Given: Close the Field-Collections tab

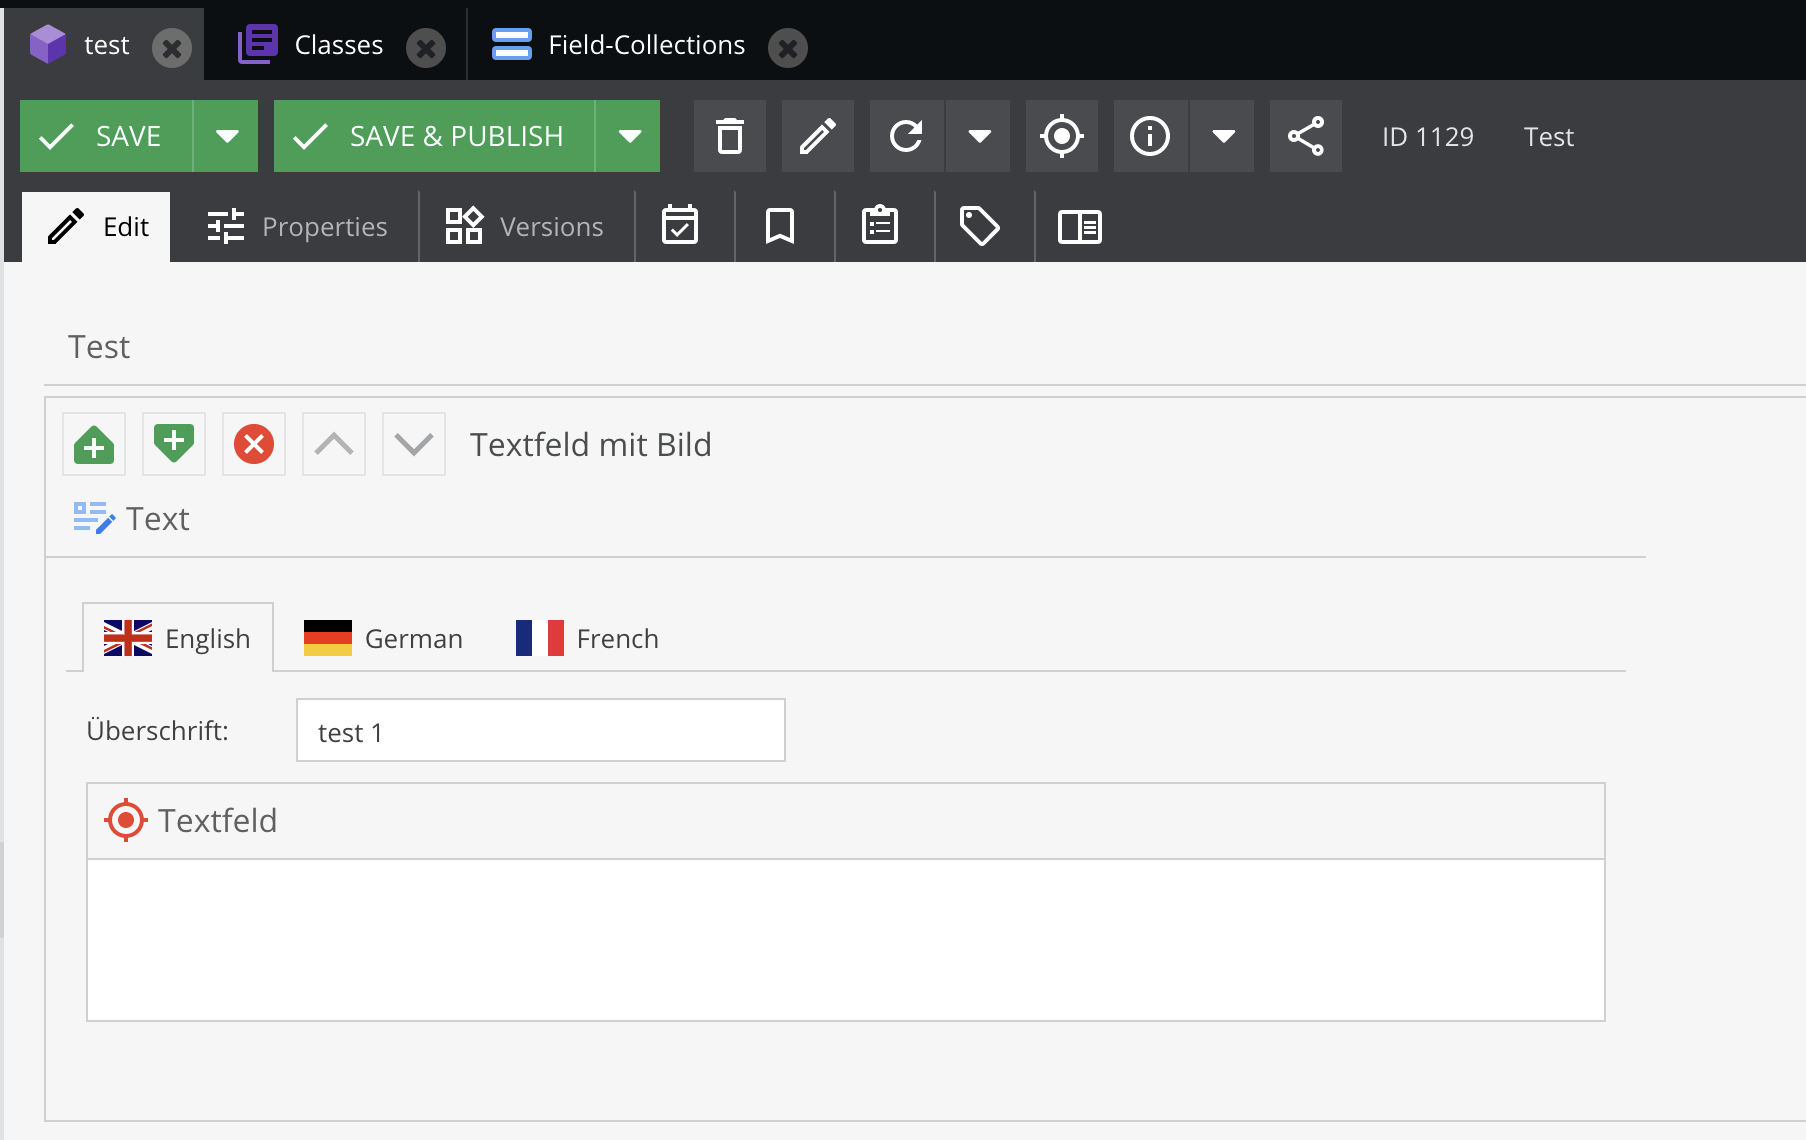Looking at the screenshot, I should (x=788, y=47).
